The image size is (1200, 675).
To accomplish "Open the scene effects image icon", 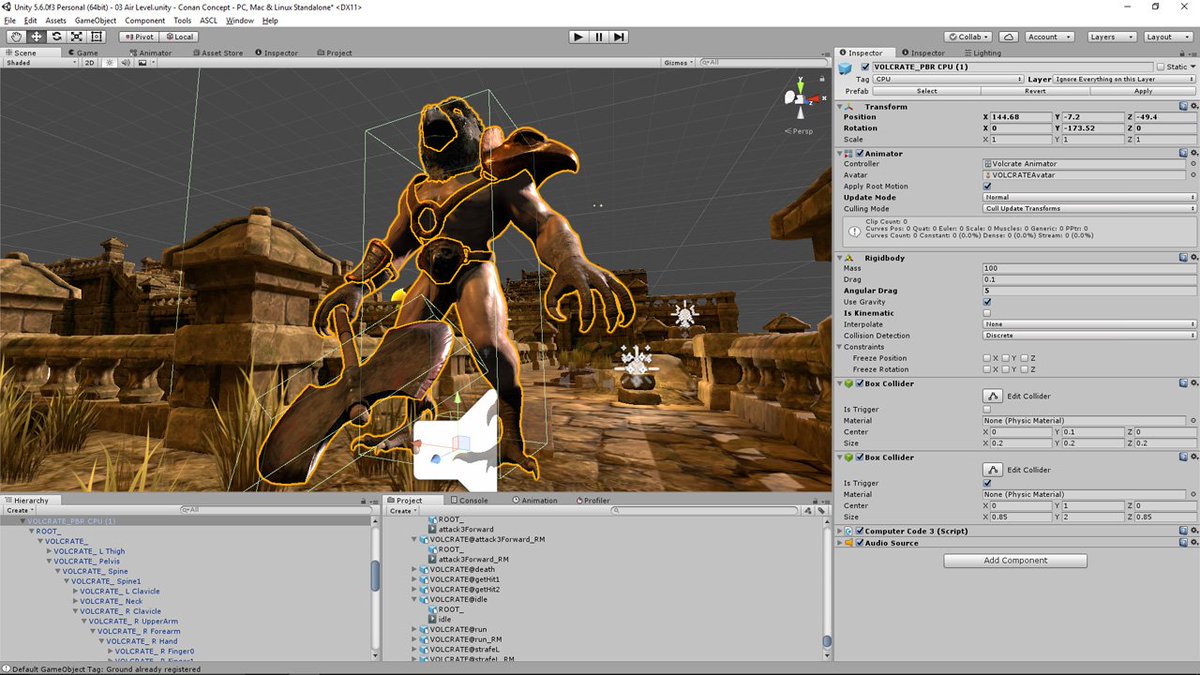I will tap(143, 62).
